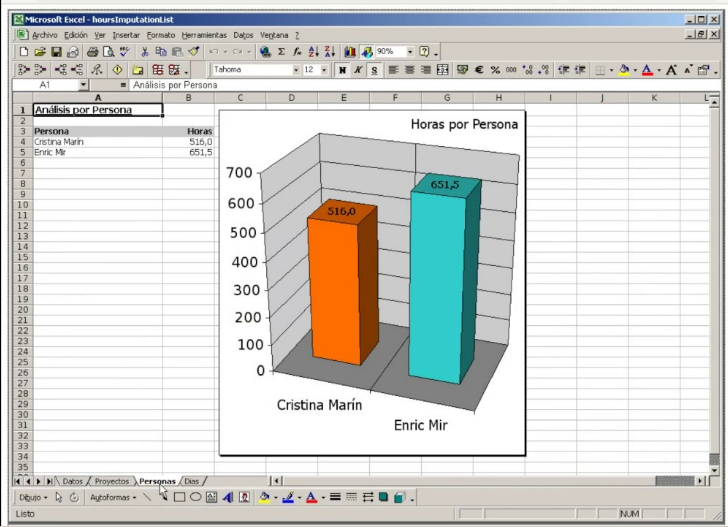
Task: Select the Rectangle drawing tool
Action: coord(179,497)
